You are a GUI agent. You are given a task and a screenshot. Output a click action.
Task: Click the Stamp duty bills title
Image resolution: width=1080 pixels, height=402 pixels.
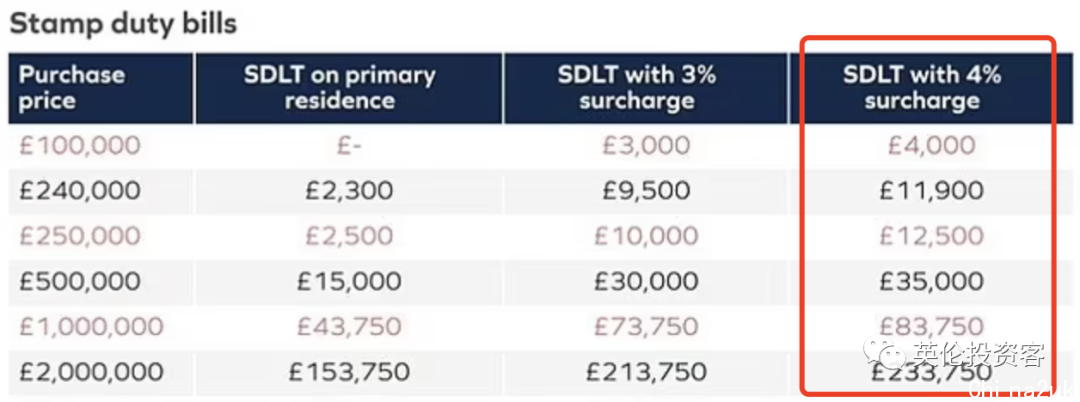123,24
